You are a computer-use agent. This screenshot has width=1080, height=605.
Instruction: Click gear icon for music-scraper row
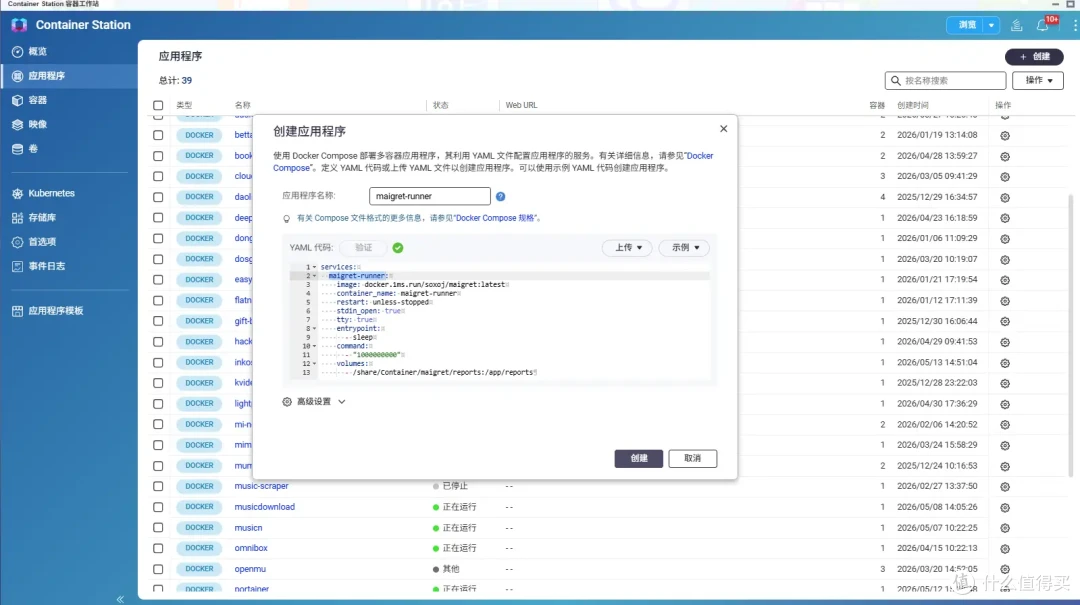(x=1005, y=487)
